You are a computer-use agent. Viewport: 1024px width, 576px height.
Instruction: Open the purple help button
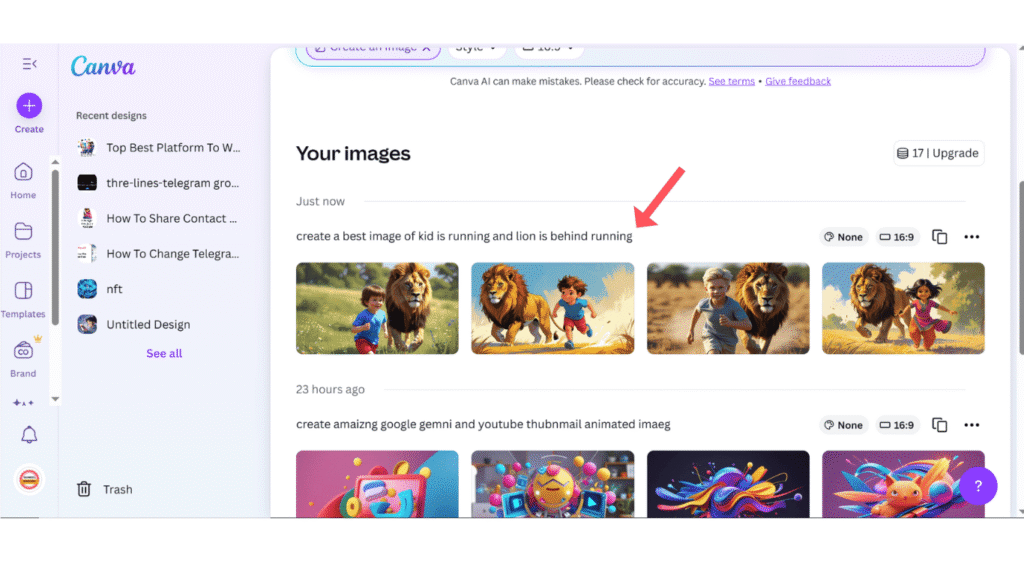point(978,486)
